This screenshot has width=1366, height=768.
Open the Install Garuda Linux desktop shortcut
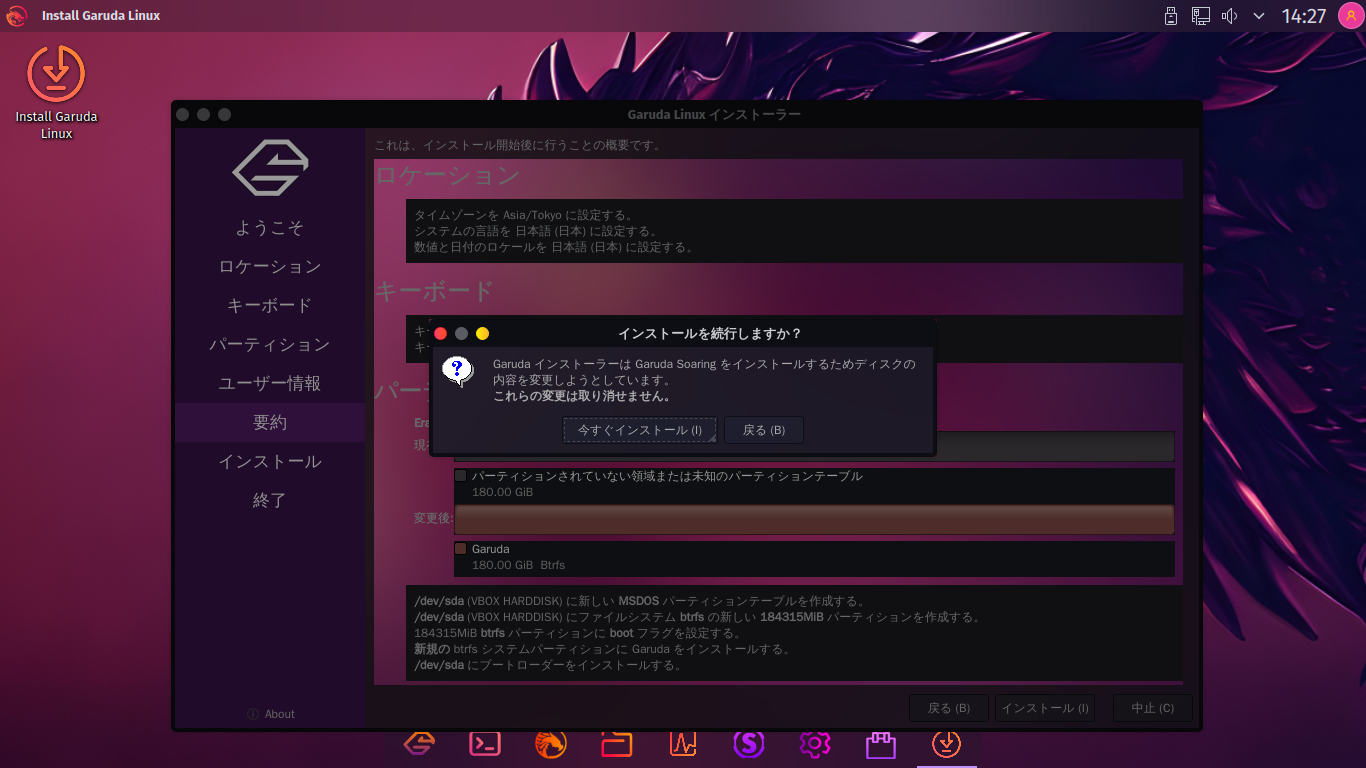coord(56,92)
